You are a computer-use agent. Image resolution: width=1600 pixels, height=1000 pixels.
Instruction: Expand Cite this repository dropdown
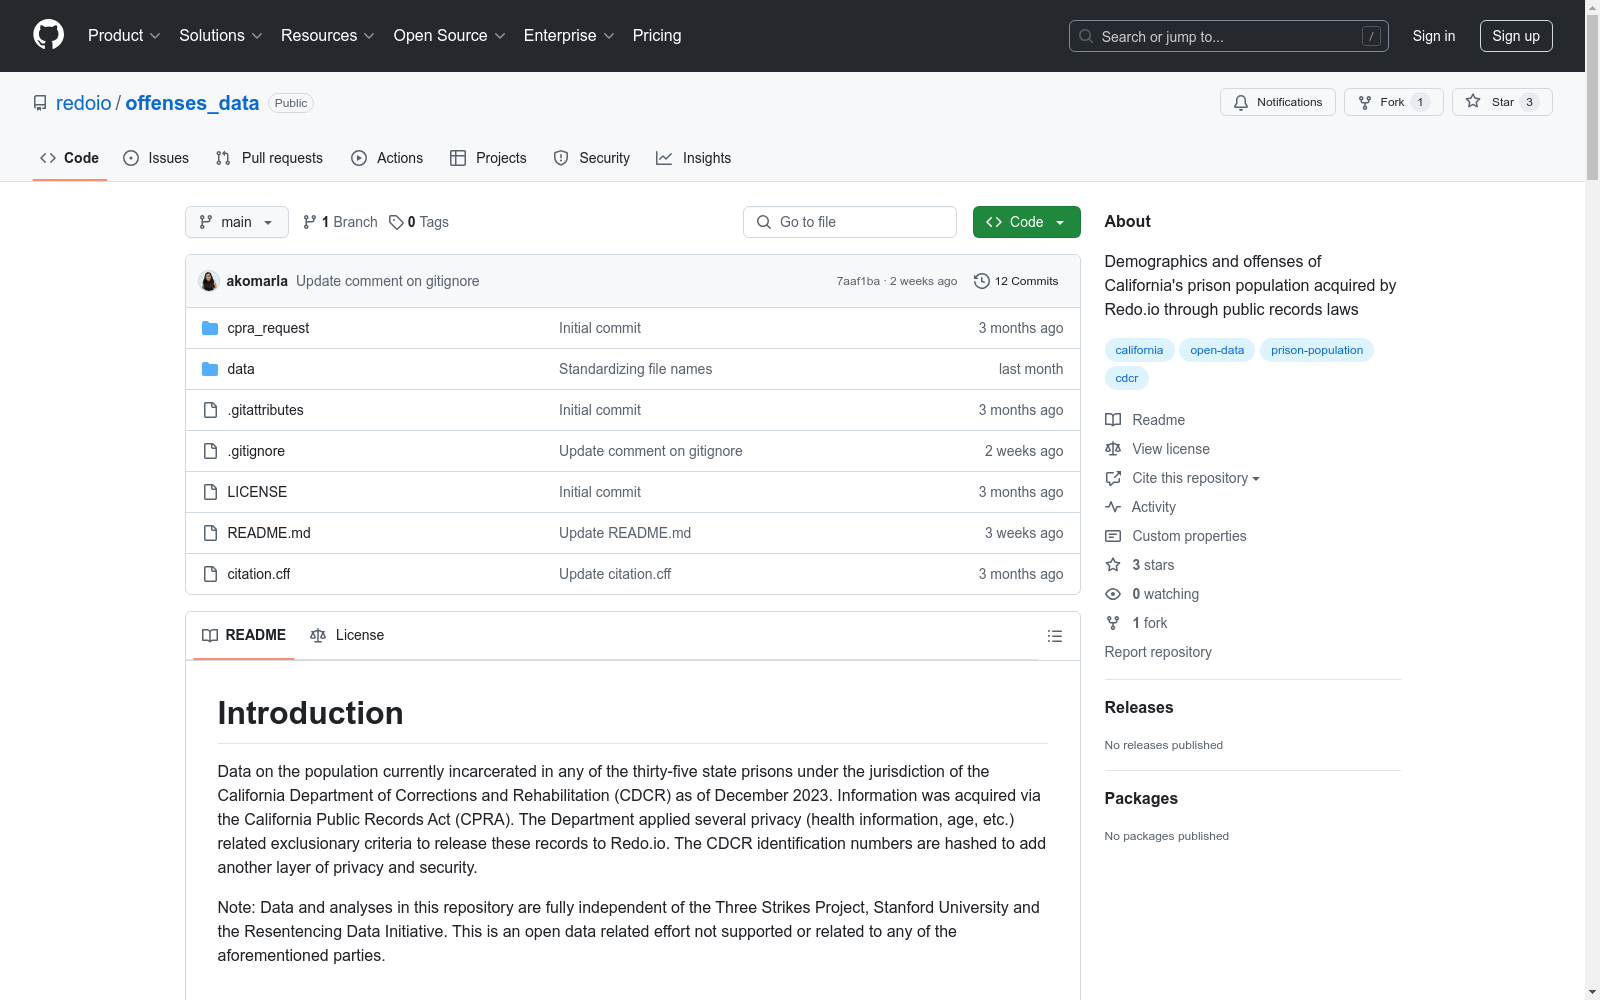[1196, 478]
